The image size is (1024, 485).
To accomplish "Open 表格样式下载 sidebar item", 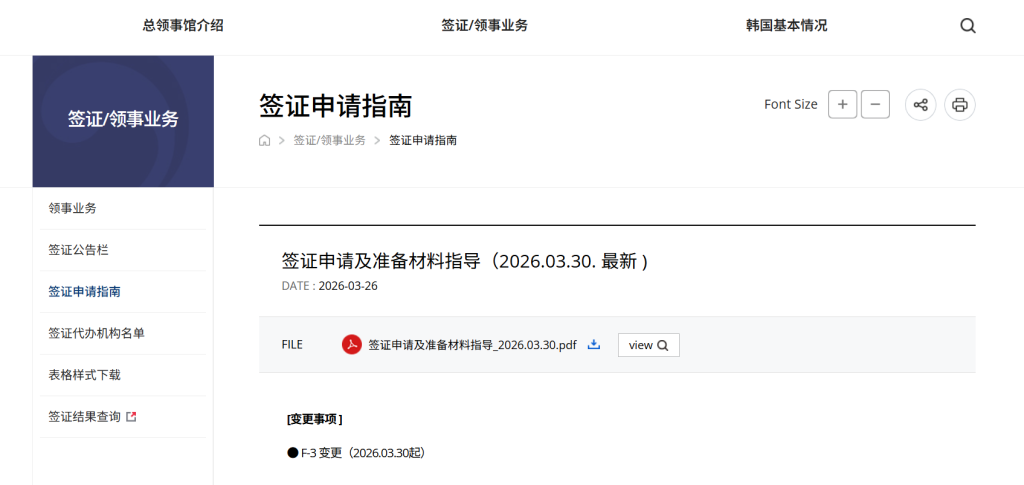I will coord(85,375).
